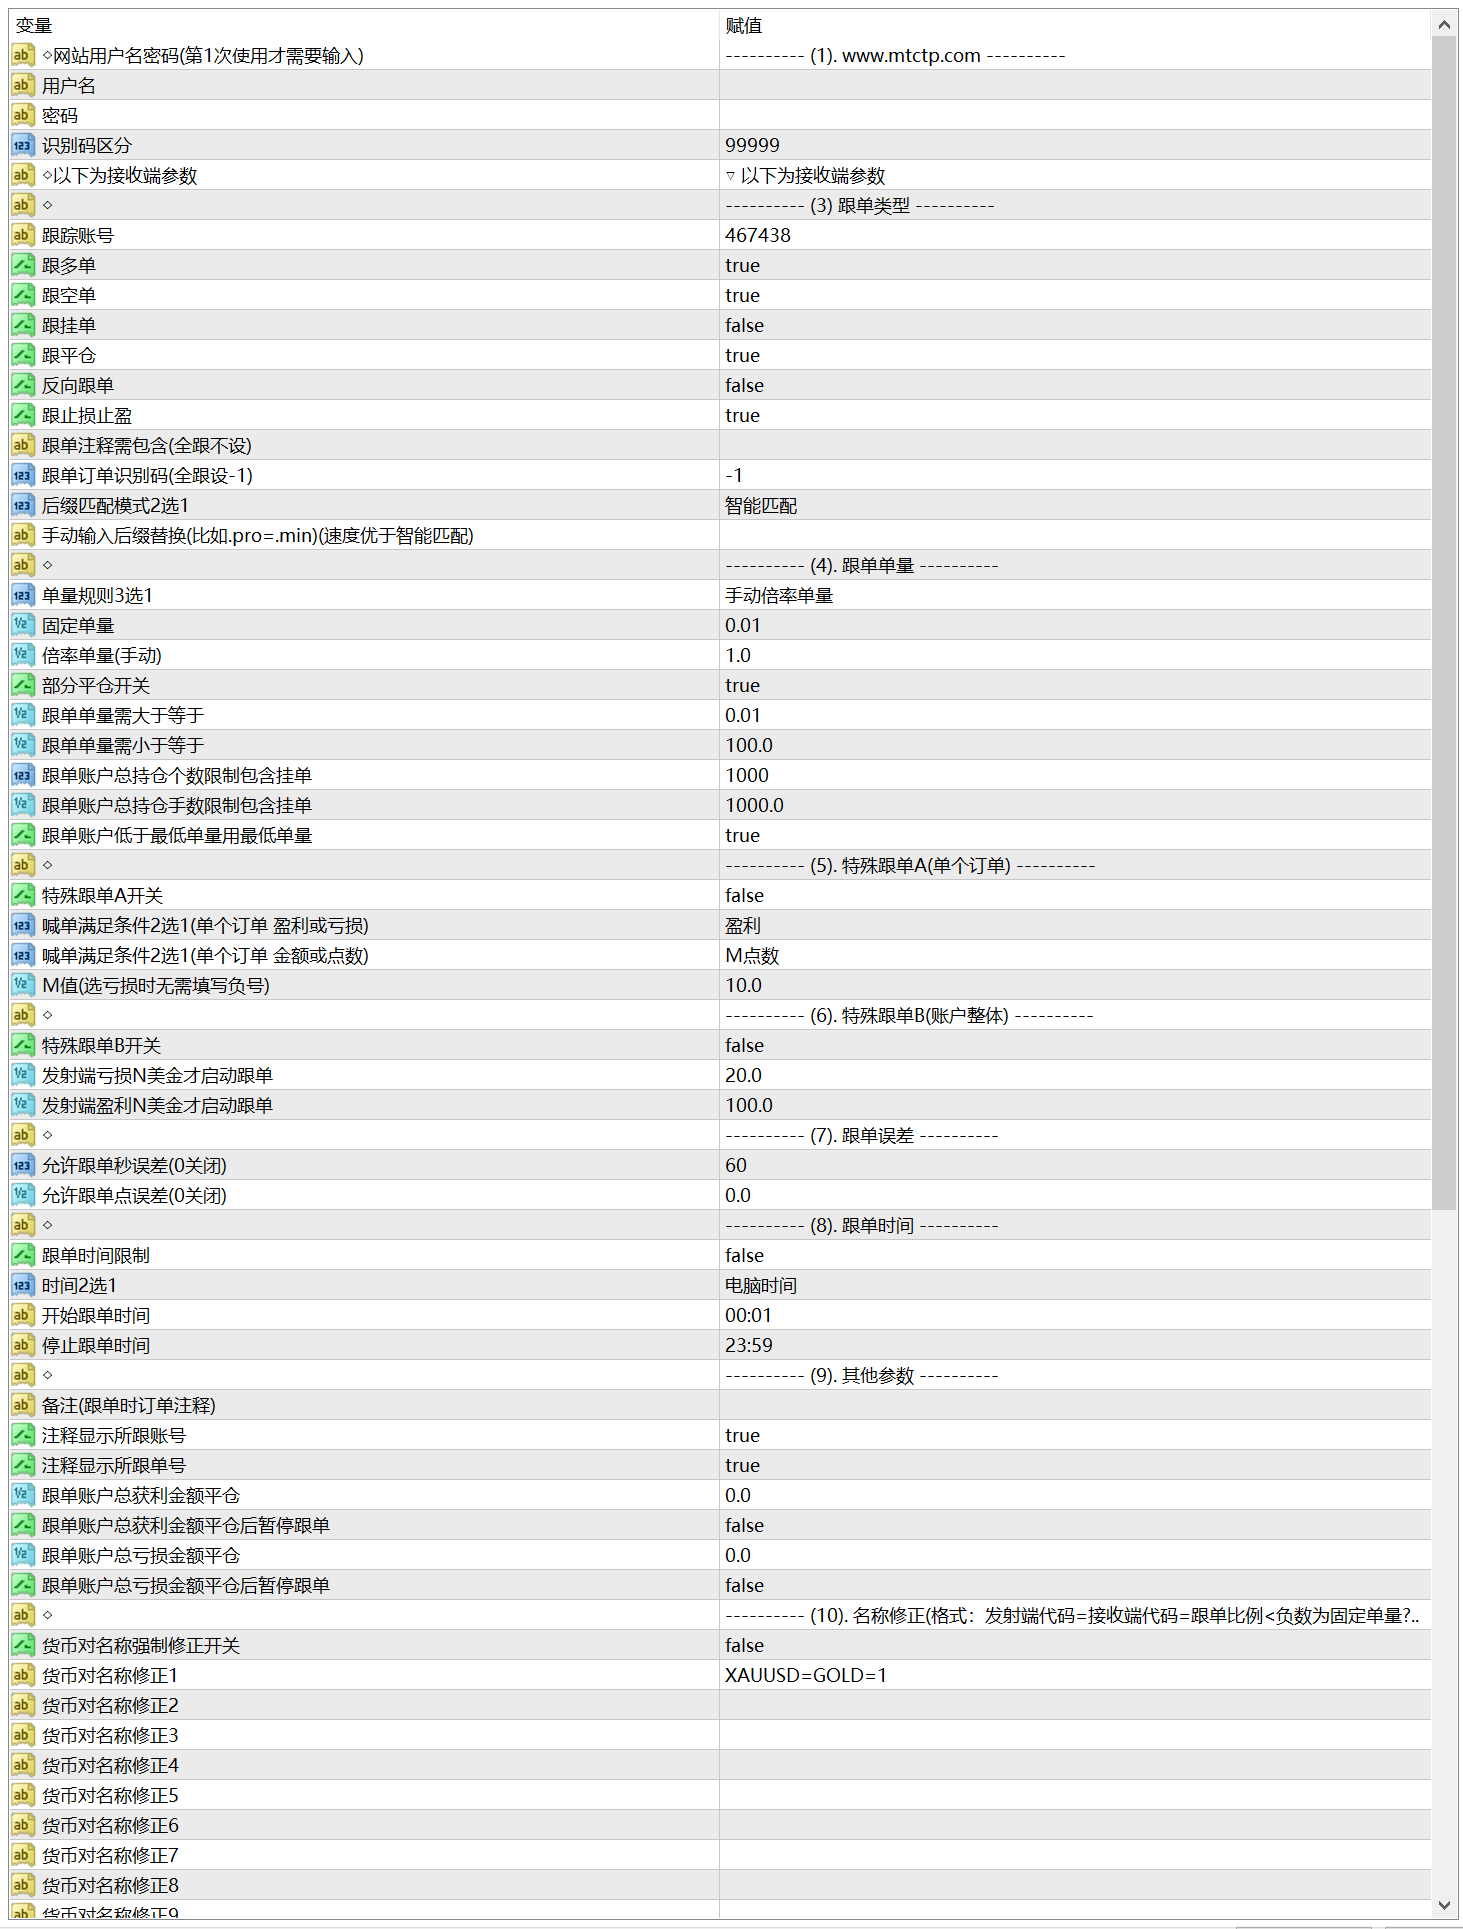Click the double icon beside 跟单单量需大于等于
Screen dimensions: 1463x1929
point(22,715)
